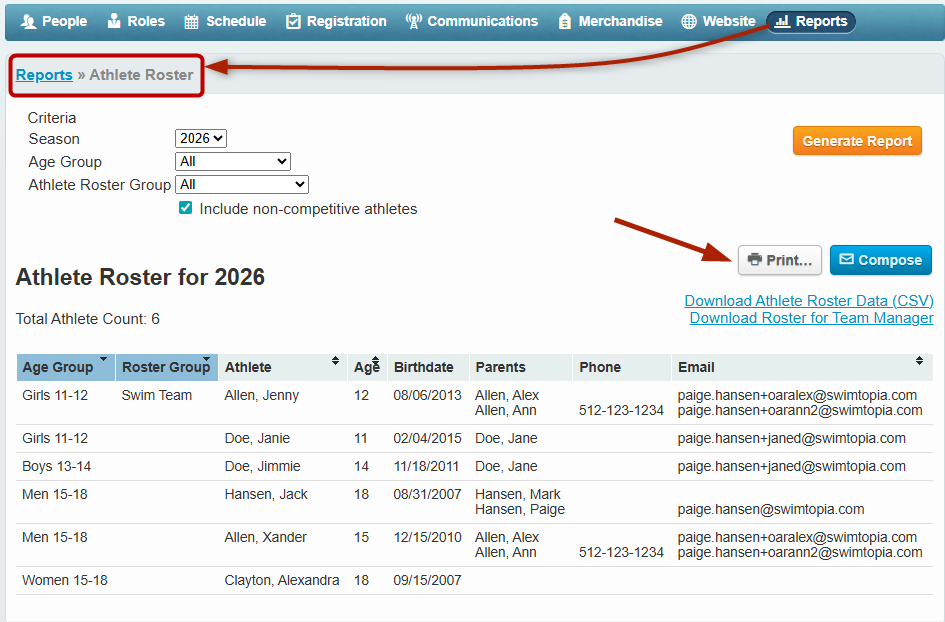Open the Athlete Roster Group dropdown
This screenshot has width=945, height=622.
(241, 185)
